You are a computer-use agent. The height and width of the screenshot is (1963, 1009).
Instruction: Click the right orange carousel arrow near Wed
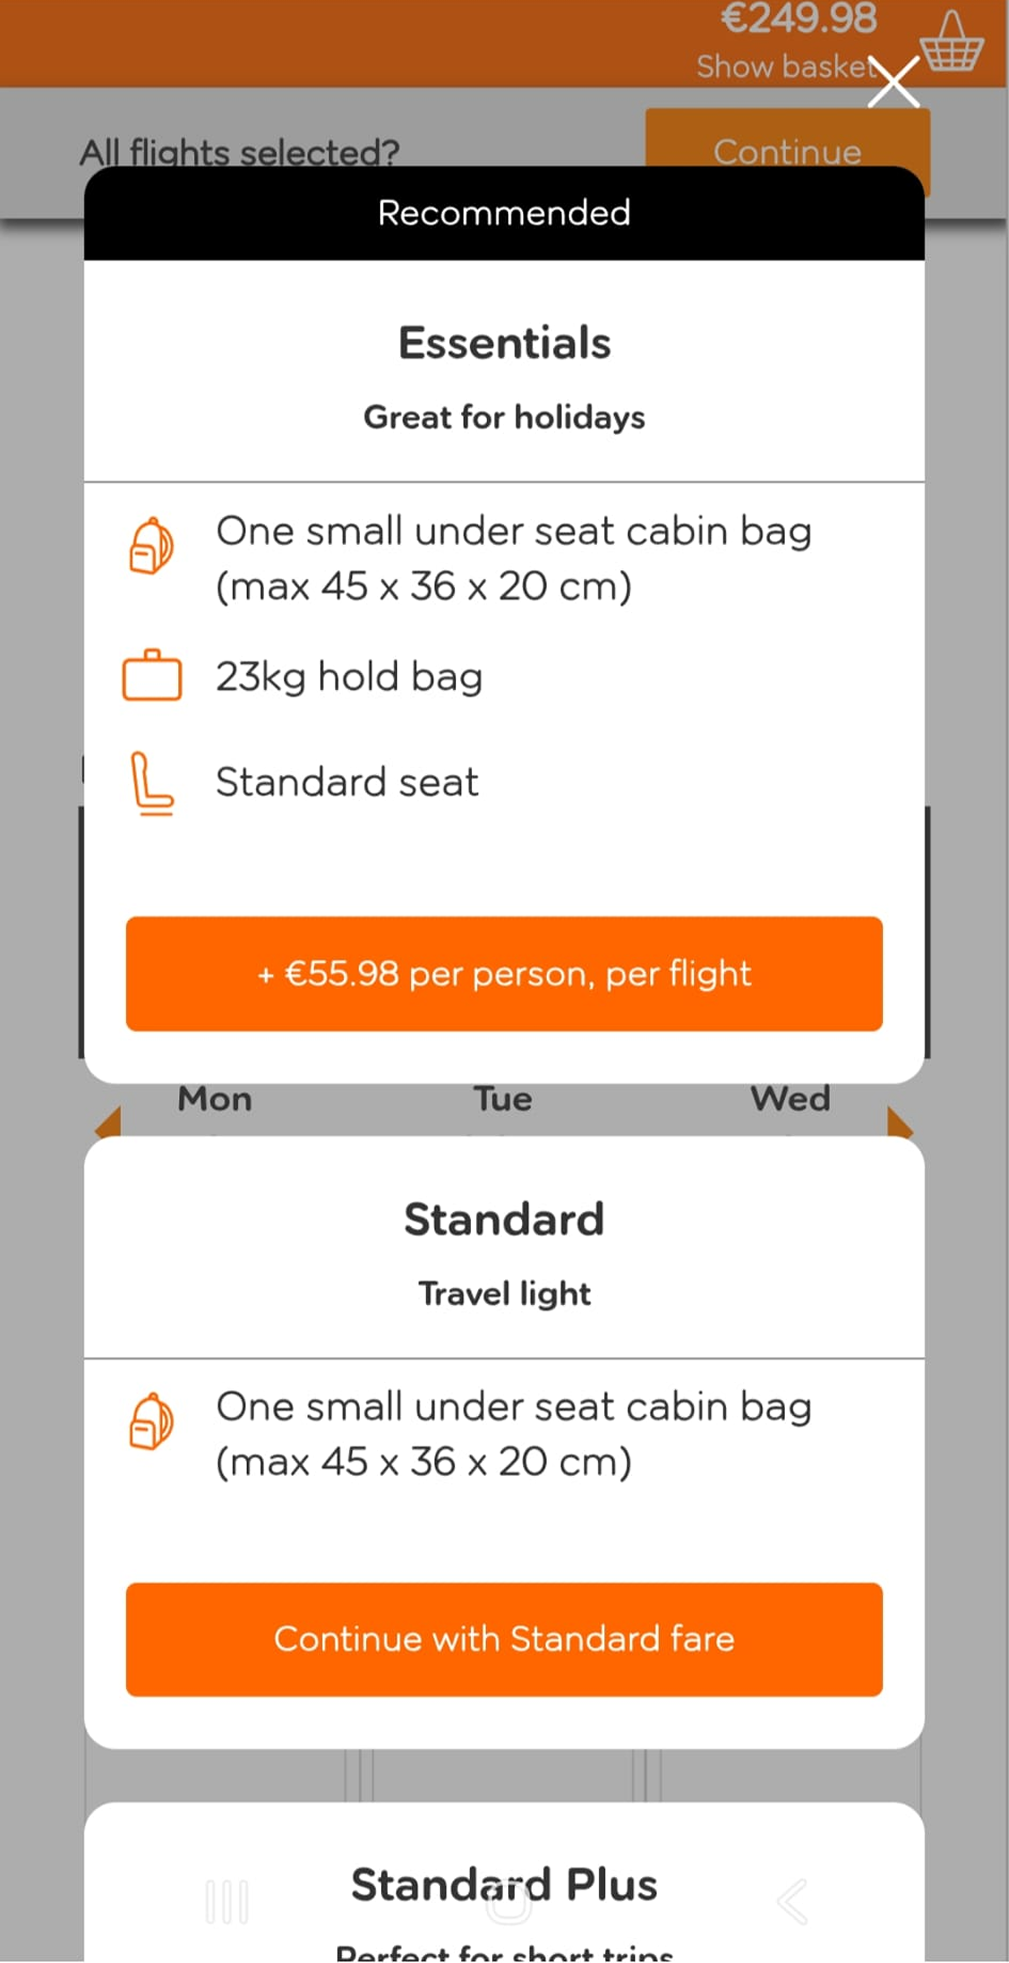(899, 1122)
